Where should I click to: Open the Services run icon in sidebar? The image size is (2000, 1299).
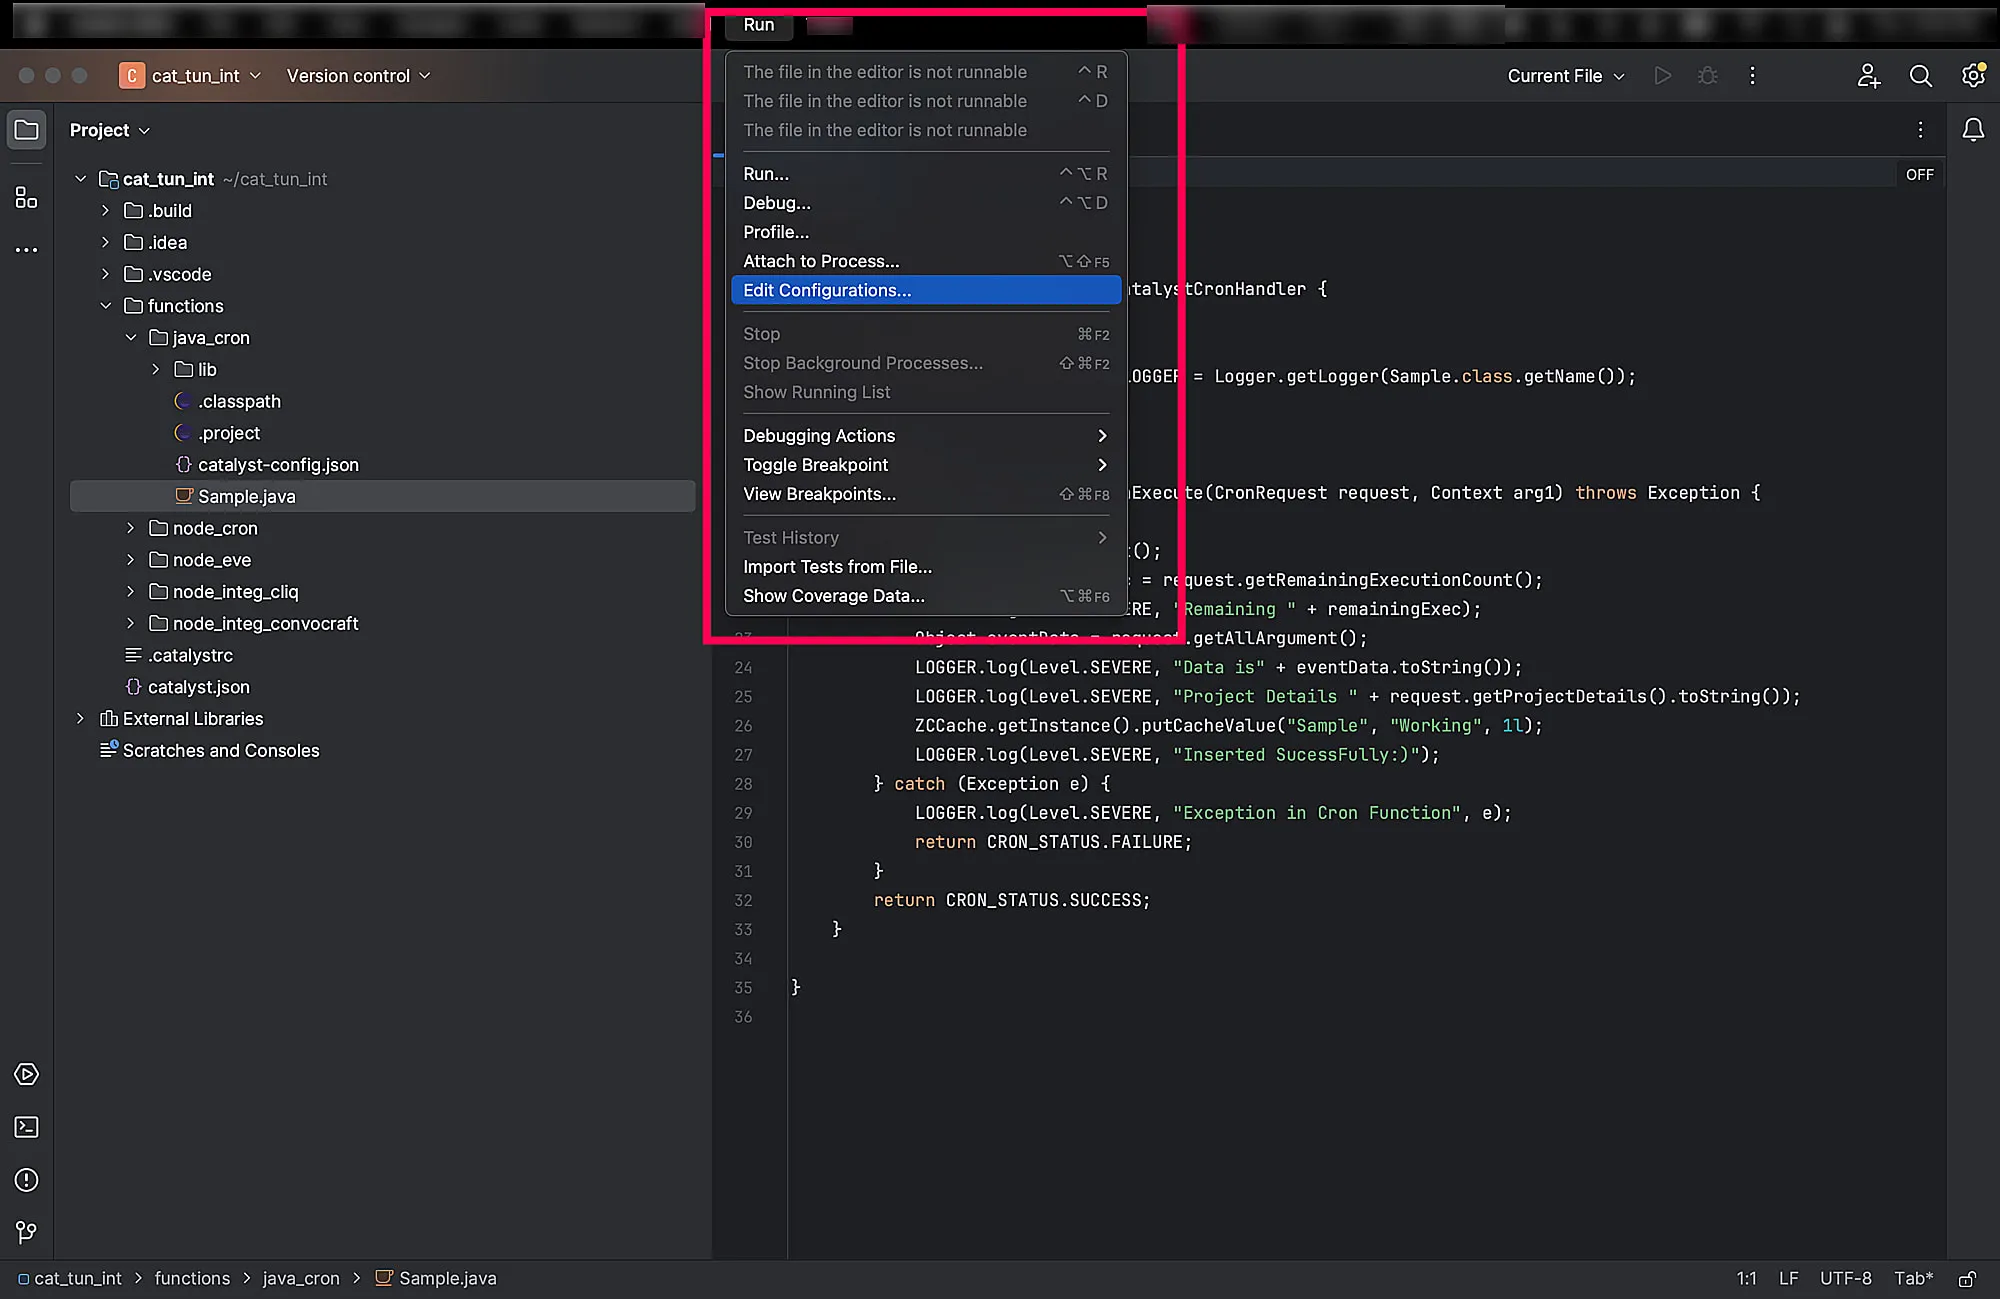[x=27, y=1074]
